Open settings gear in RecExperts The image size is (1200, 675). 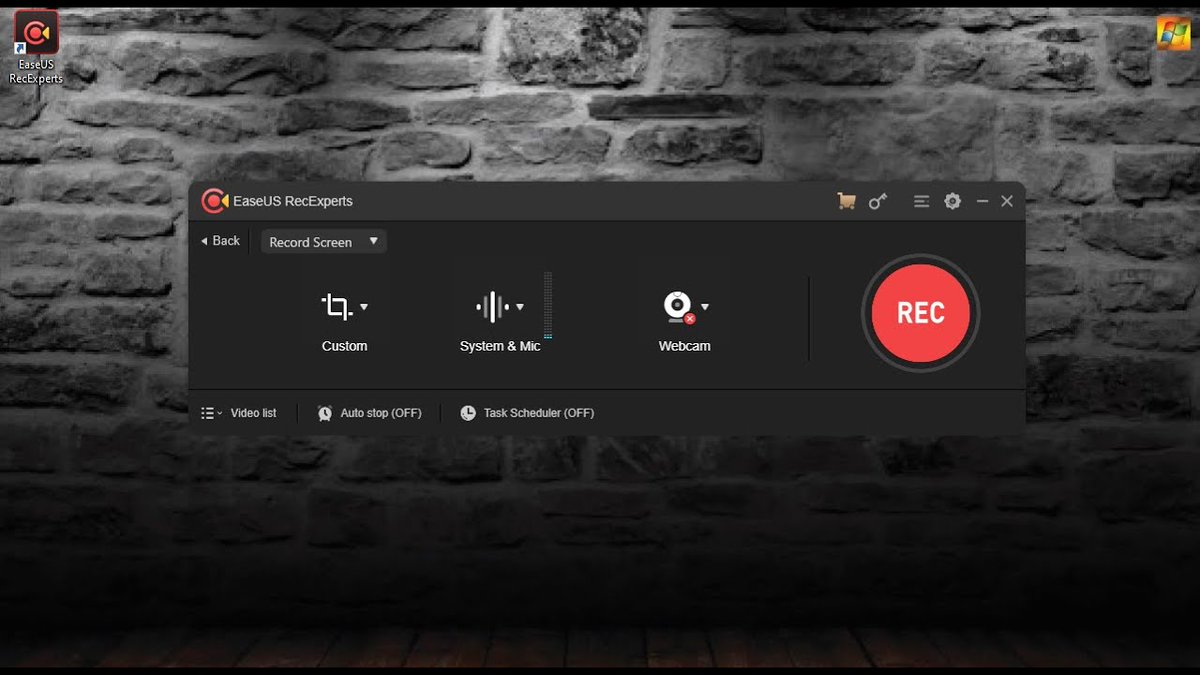click(x=952, y=201)
